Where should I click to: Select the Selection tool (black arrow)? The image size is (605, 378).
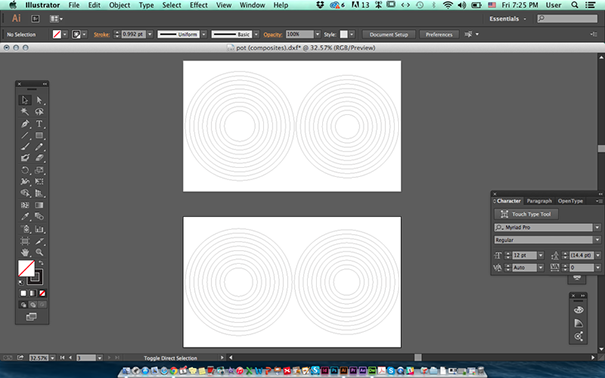pyautogui.click(x=25, y=100)
